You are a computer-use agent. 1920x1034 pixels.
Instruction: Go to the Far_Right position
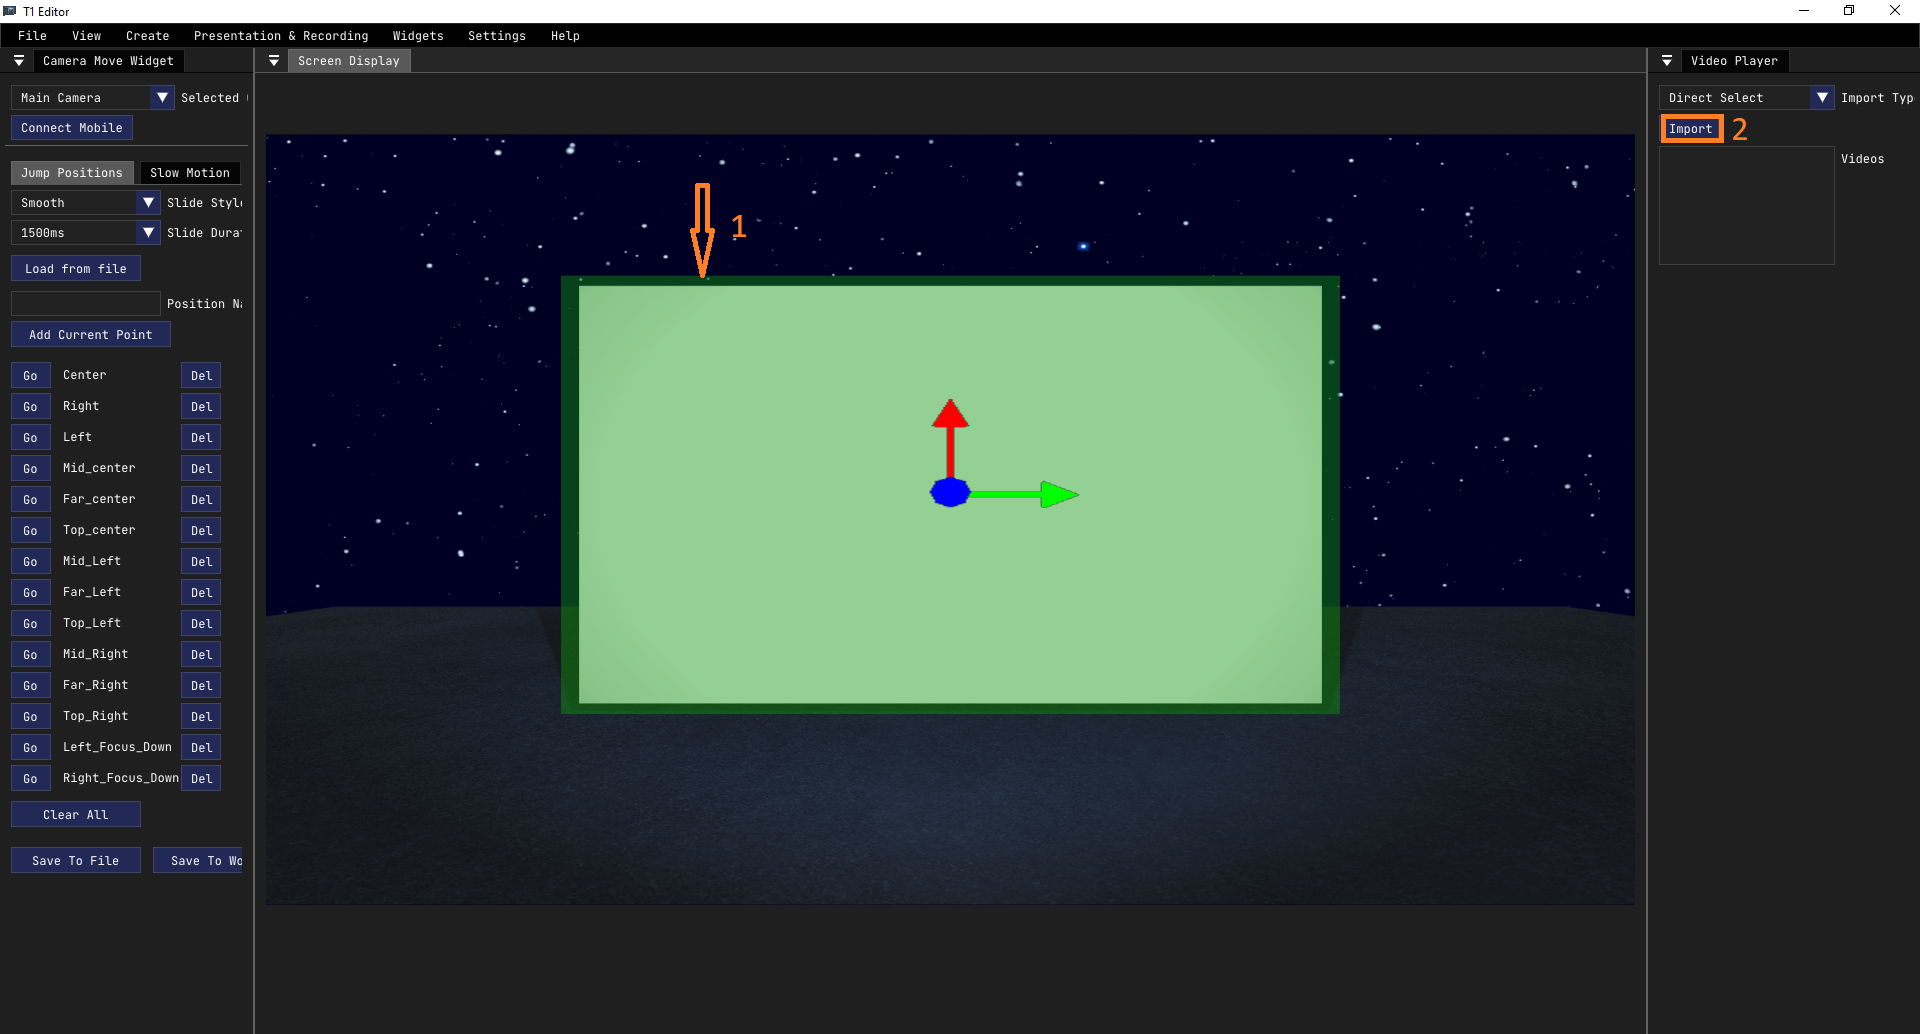[31, 686]
